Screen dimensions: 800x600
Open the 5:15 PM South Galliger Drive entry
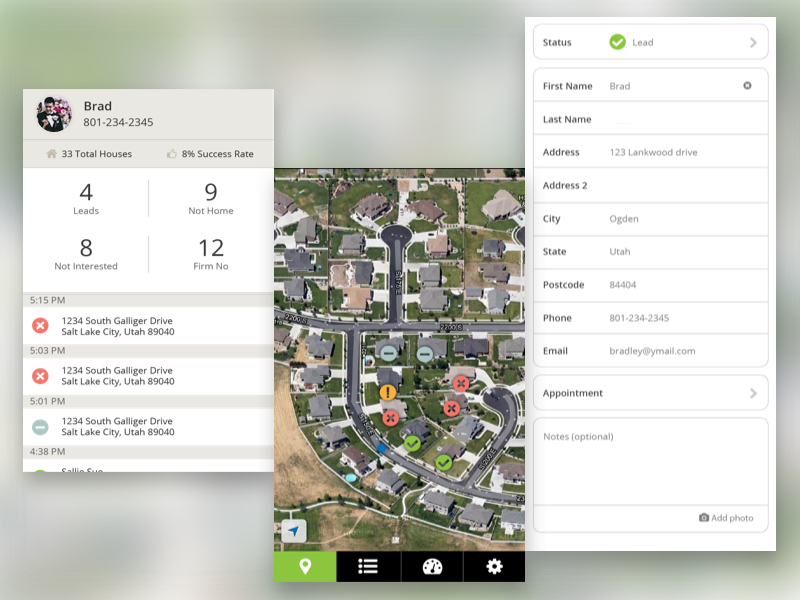(148, 326)
